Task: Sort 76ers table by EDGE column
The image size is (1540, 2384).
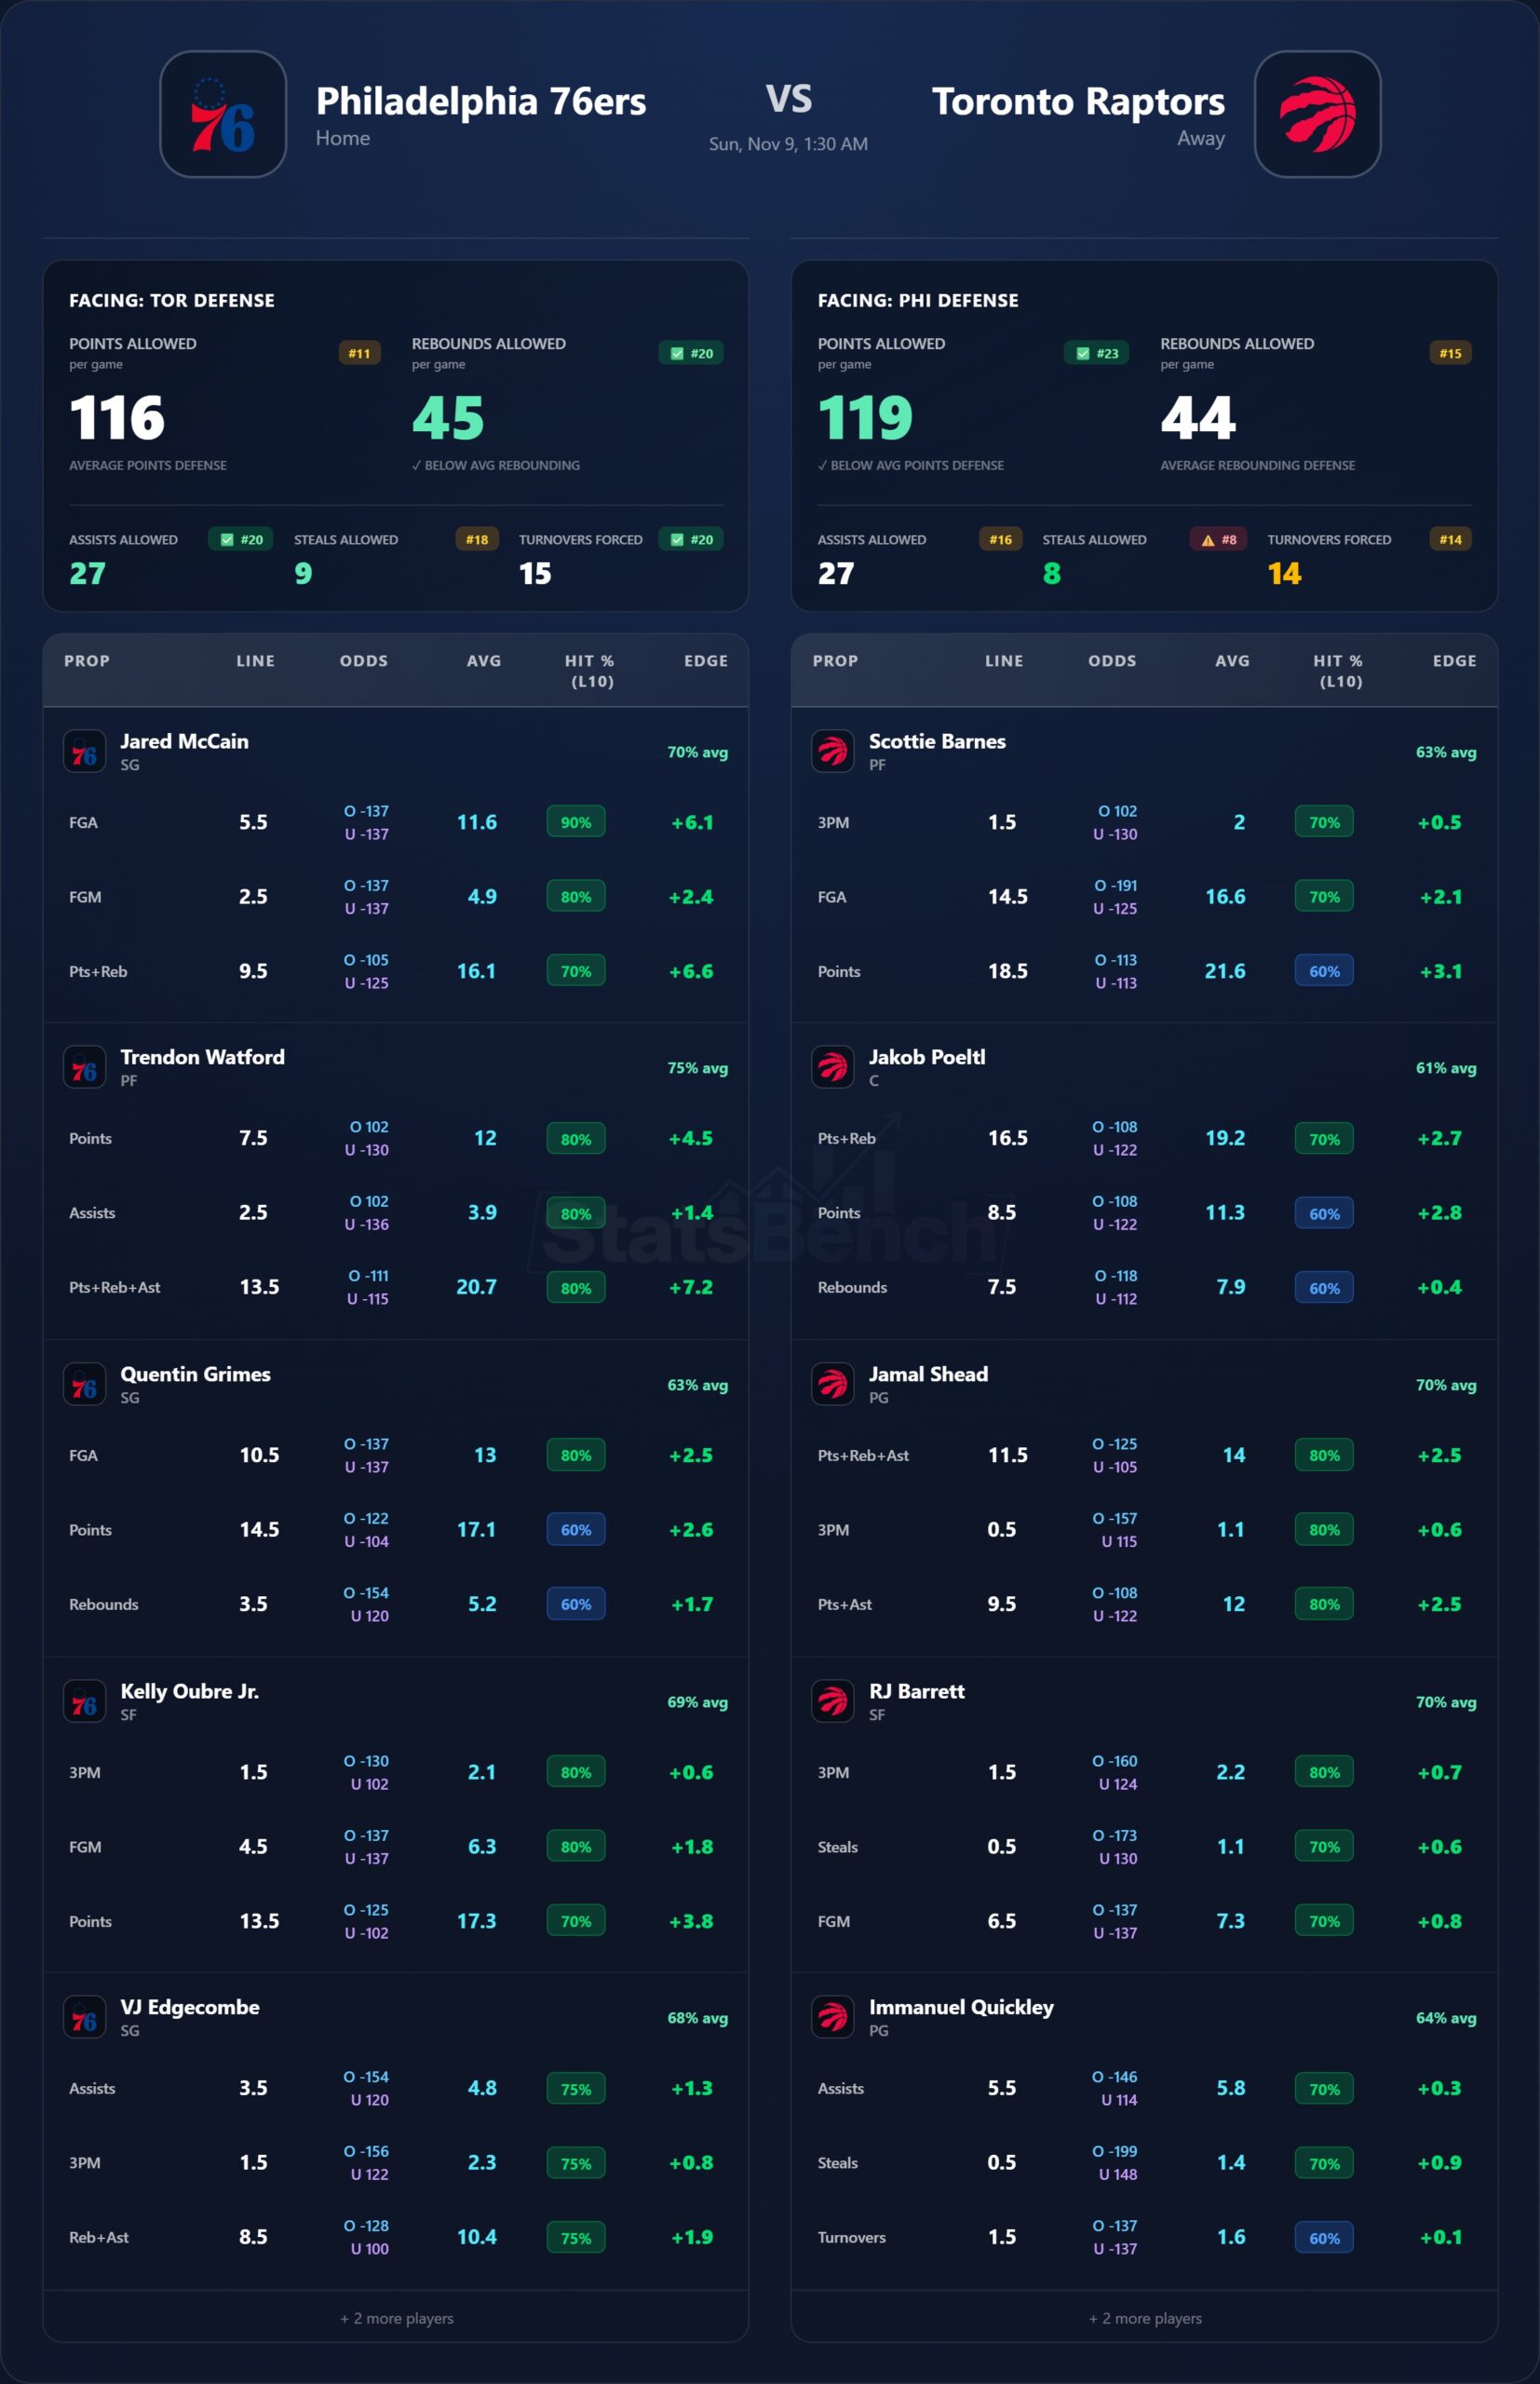Action: click(x=705, y=661)
